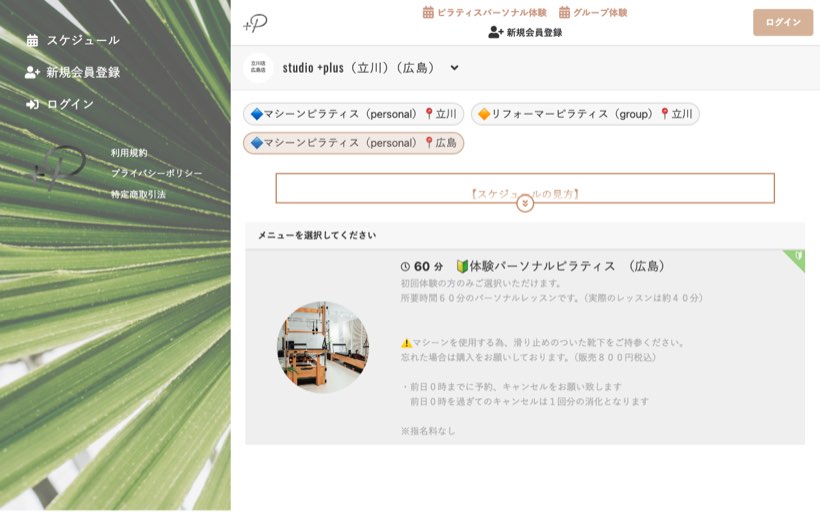This screenshot has width=820, height=512.
Task: Open the プライバシーポリシー link
Action: pyautogui.click(x=156, y=173)
